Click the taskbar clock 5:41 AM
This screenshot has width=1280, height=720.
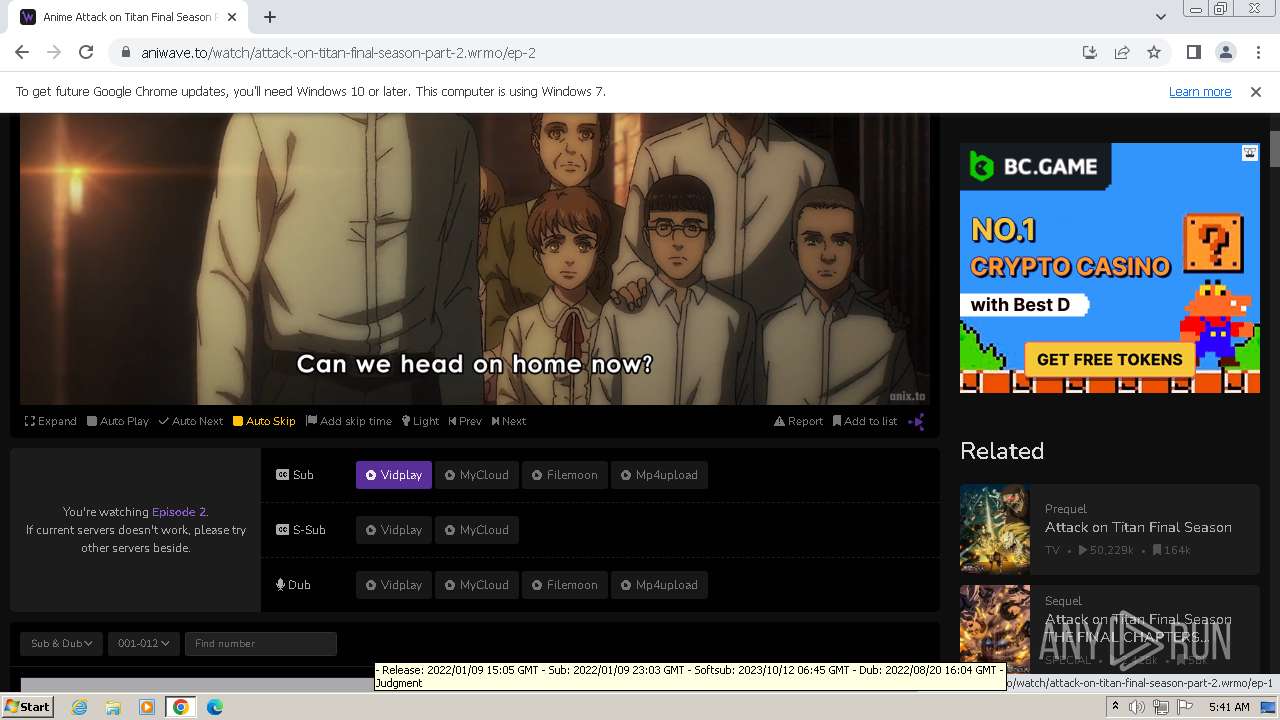click(x=1229, y=707)
